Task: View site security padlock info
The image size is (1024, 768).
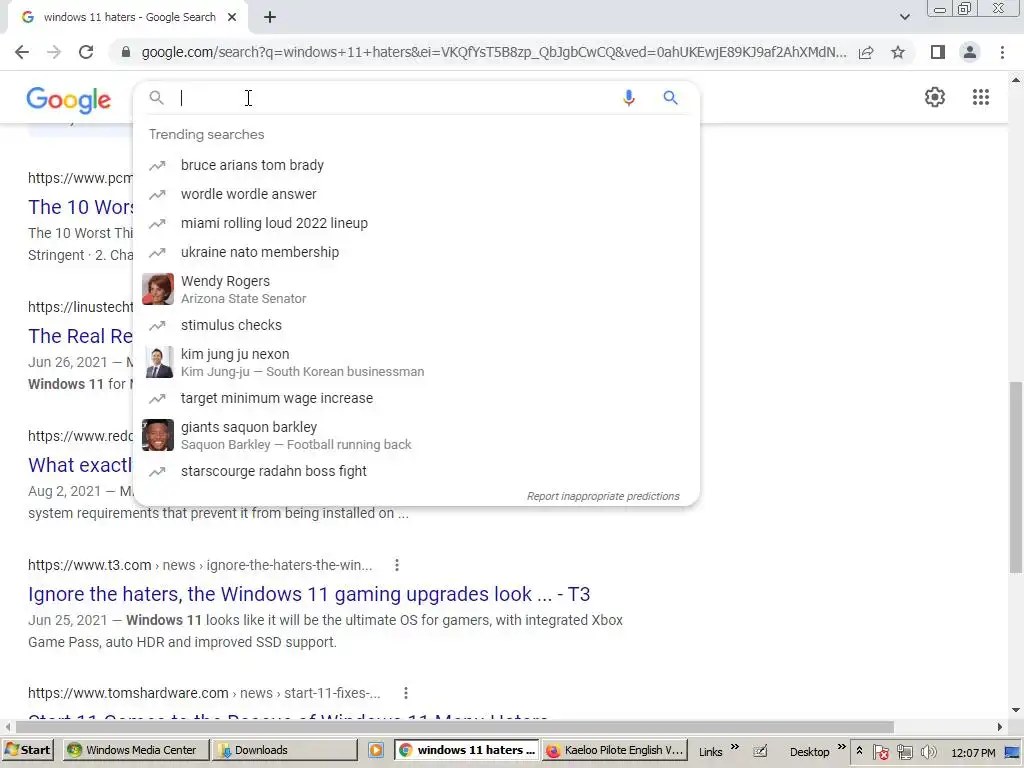Action: pos(126,52)
